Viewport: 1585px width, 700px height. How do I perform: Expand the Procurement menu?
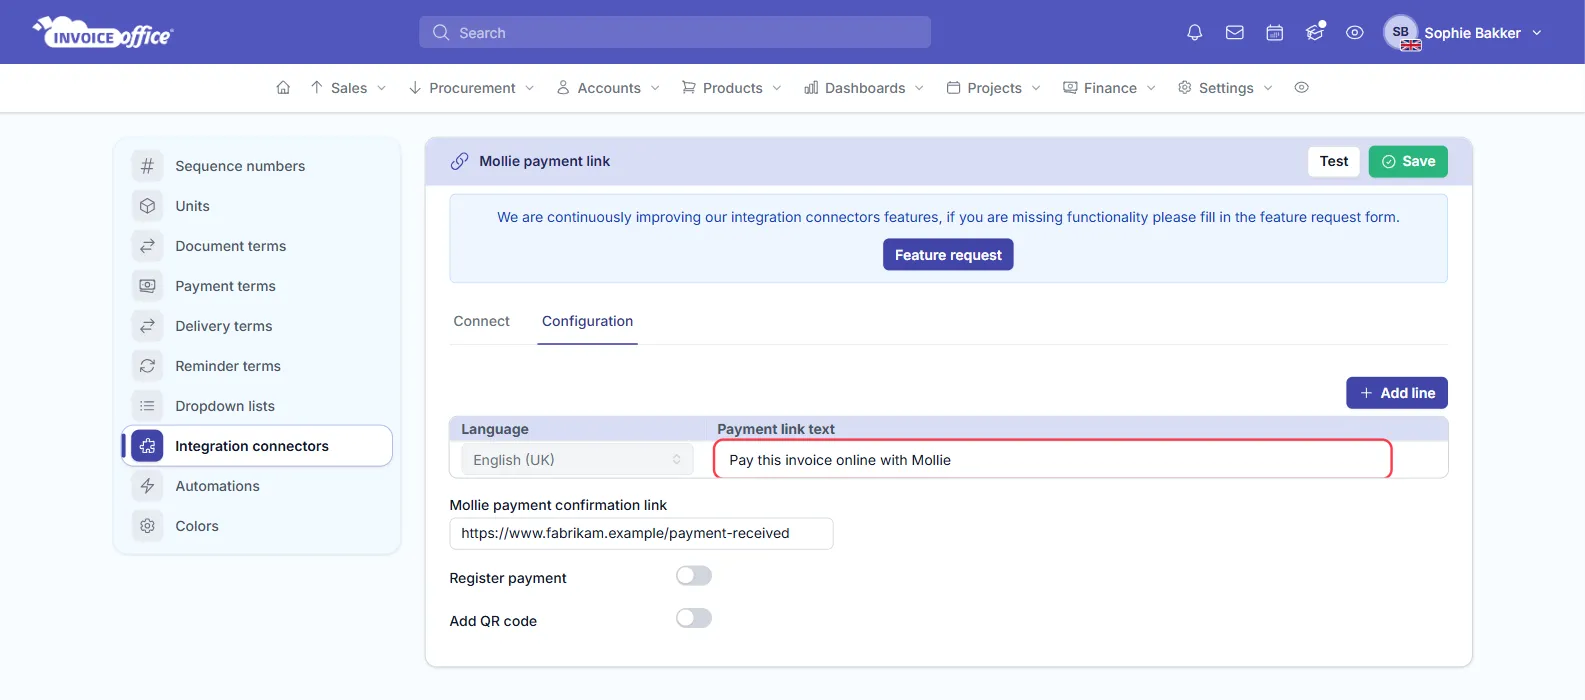[472, 88]
